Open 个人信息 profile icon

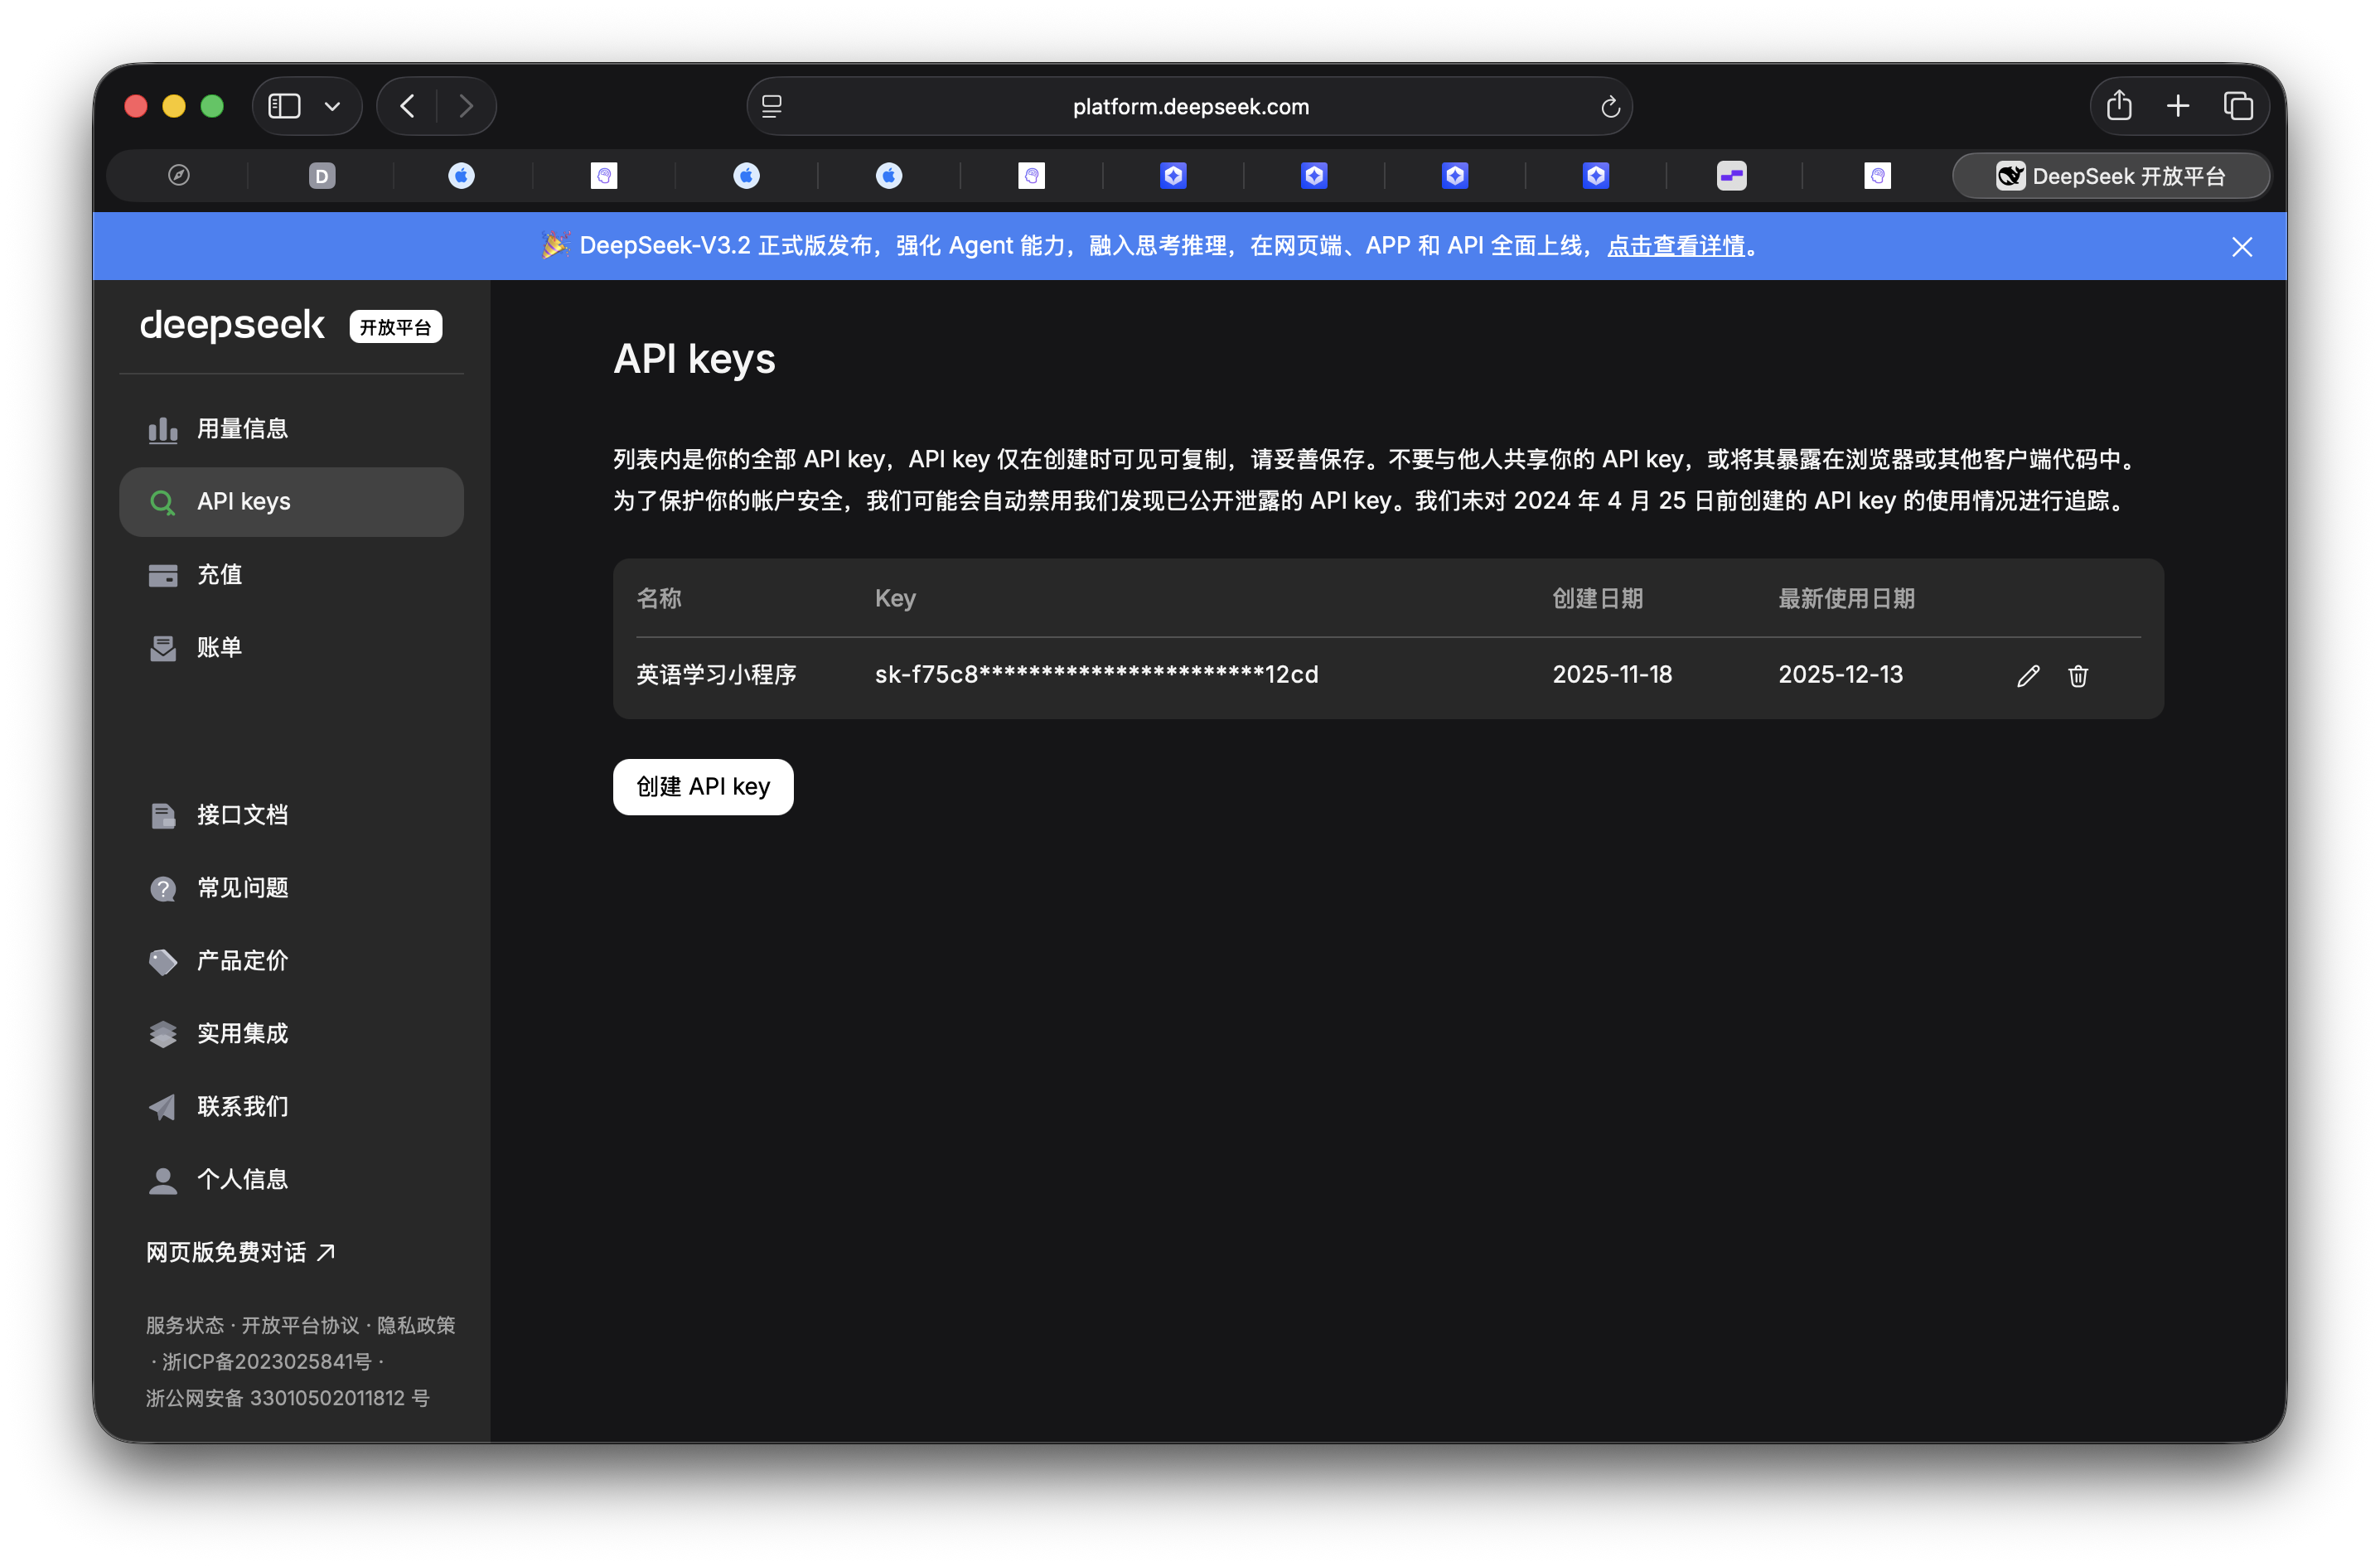(x=163, y=1180)
